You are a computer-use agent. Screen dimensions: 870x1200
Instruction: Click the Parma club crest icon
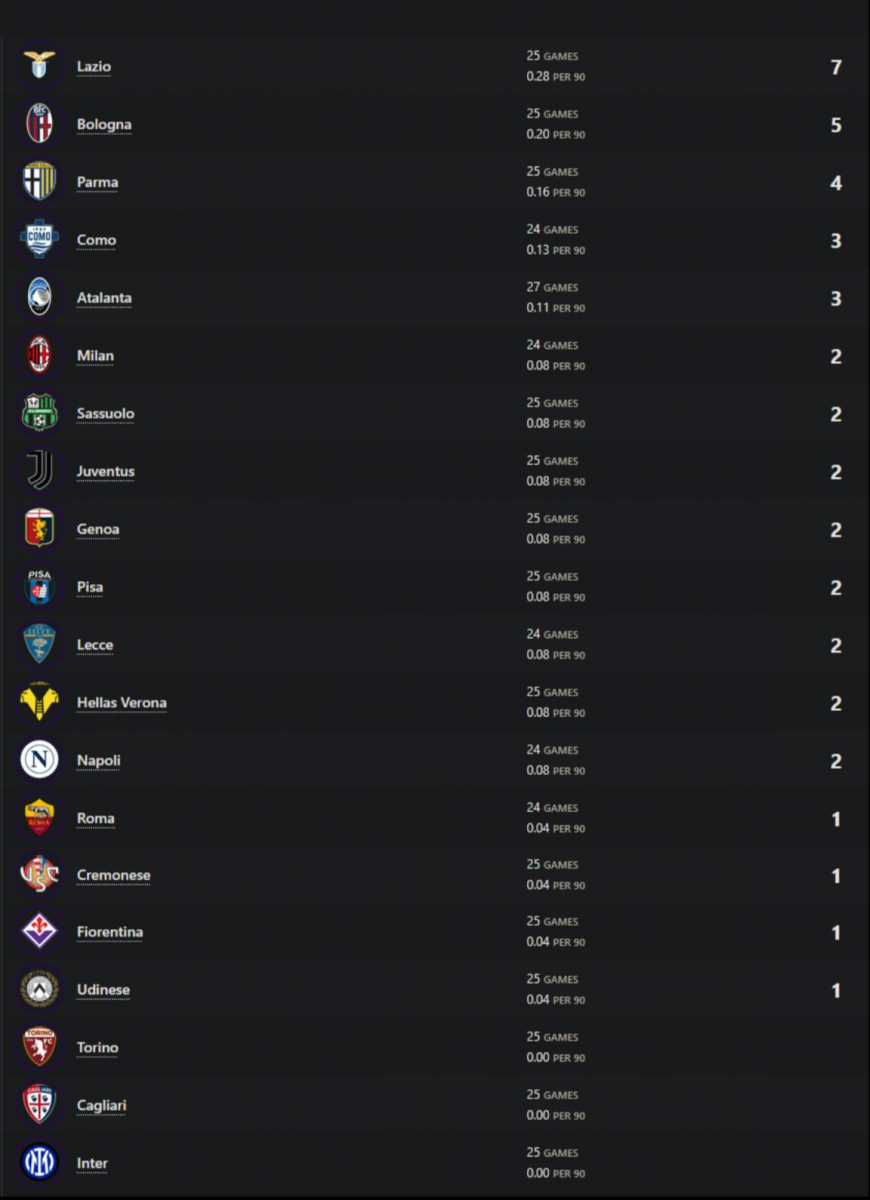point(40,182)
